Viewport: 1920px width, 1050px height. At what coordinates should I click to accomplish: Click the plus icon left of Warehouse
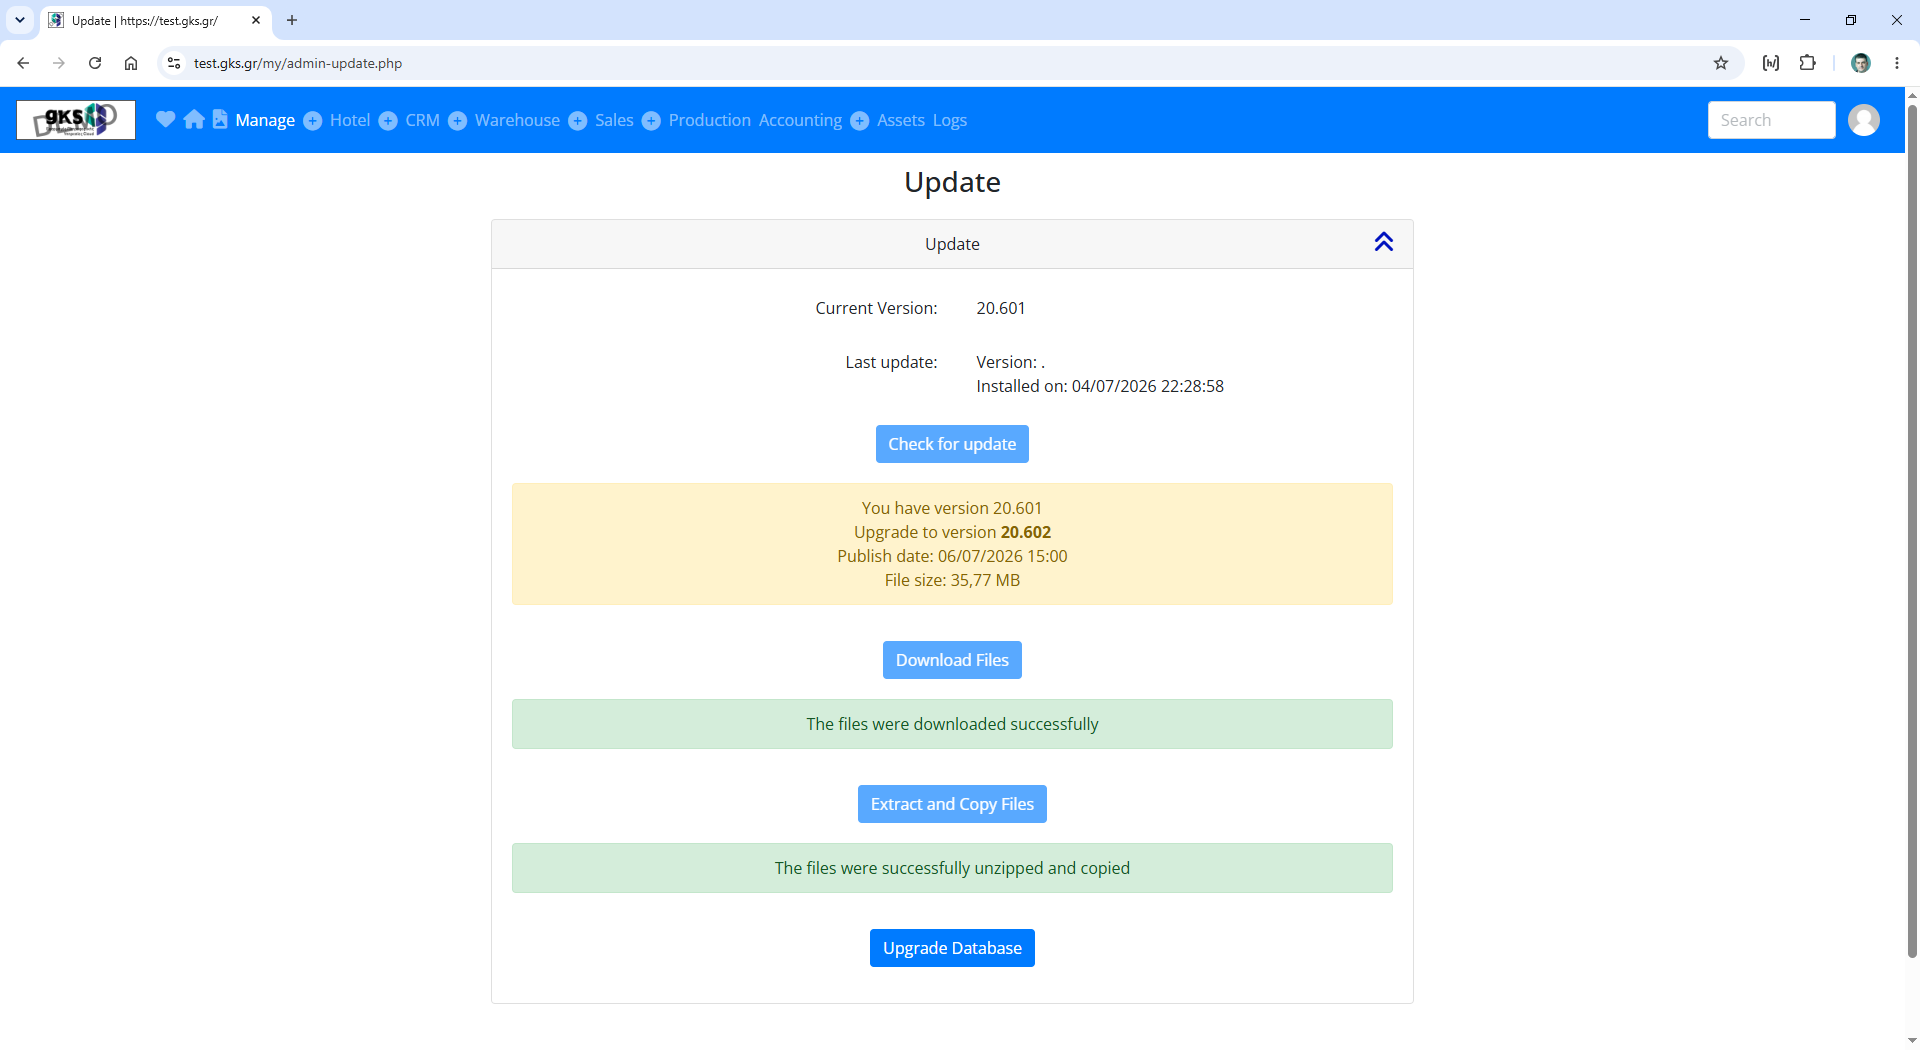458,121
